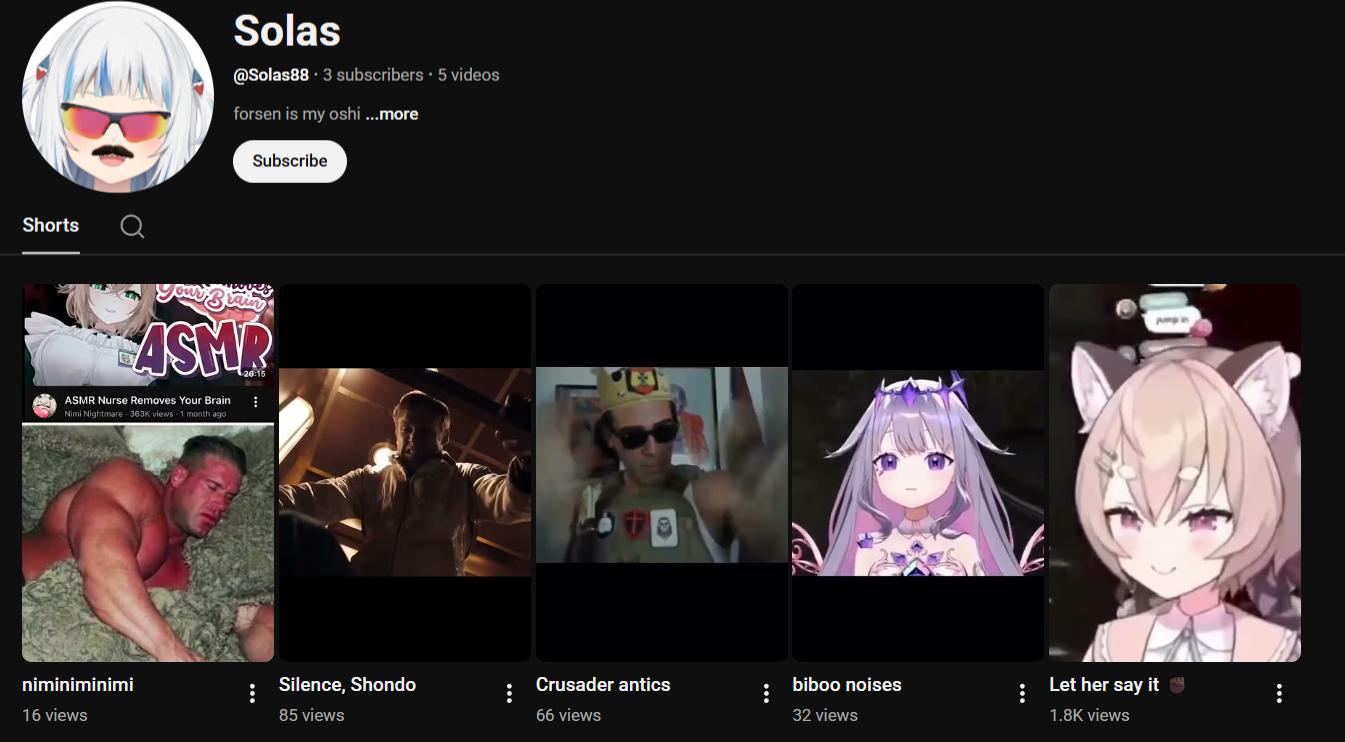Open options menu for "niminiminimi" short
Image resolution: width=1345 pixels, height=742 pixels.
[x=252, y=693]
